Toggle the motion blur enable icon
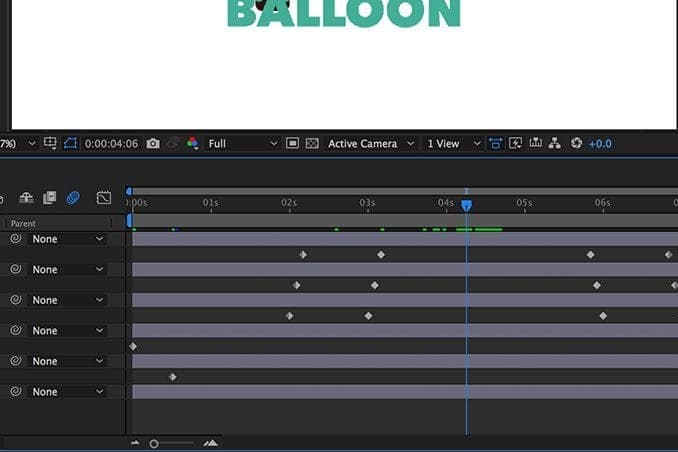The height and width of the screenshot is (452, 678). (x=73, y=198)
